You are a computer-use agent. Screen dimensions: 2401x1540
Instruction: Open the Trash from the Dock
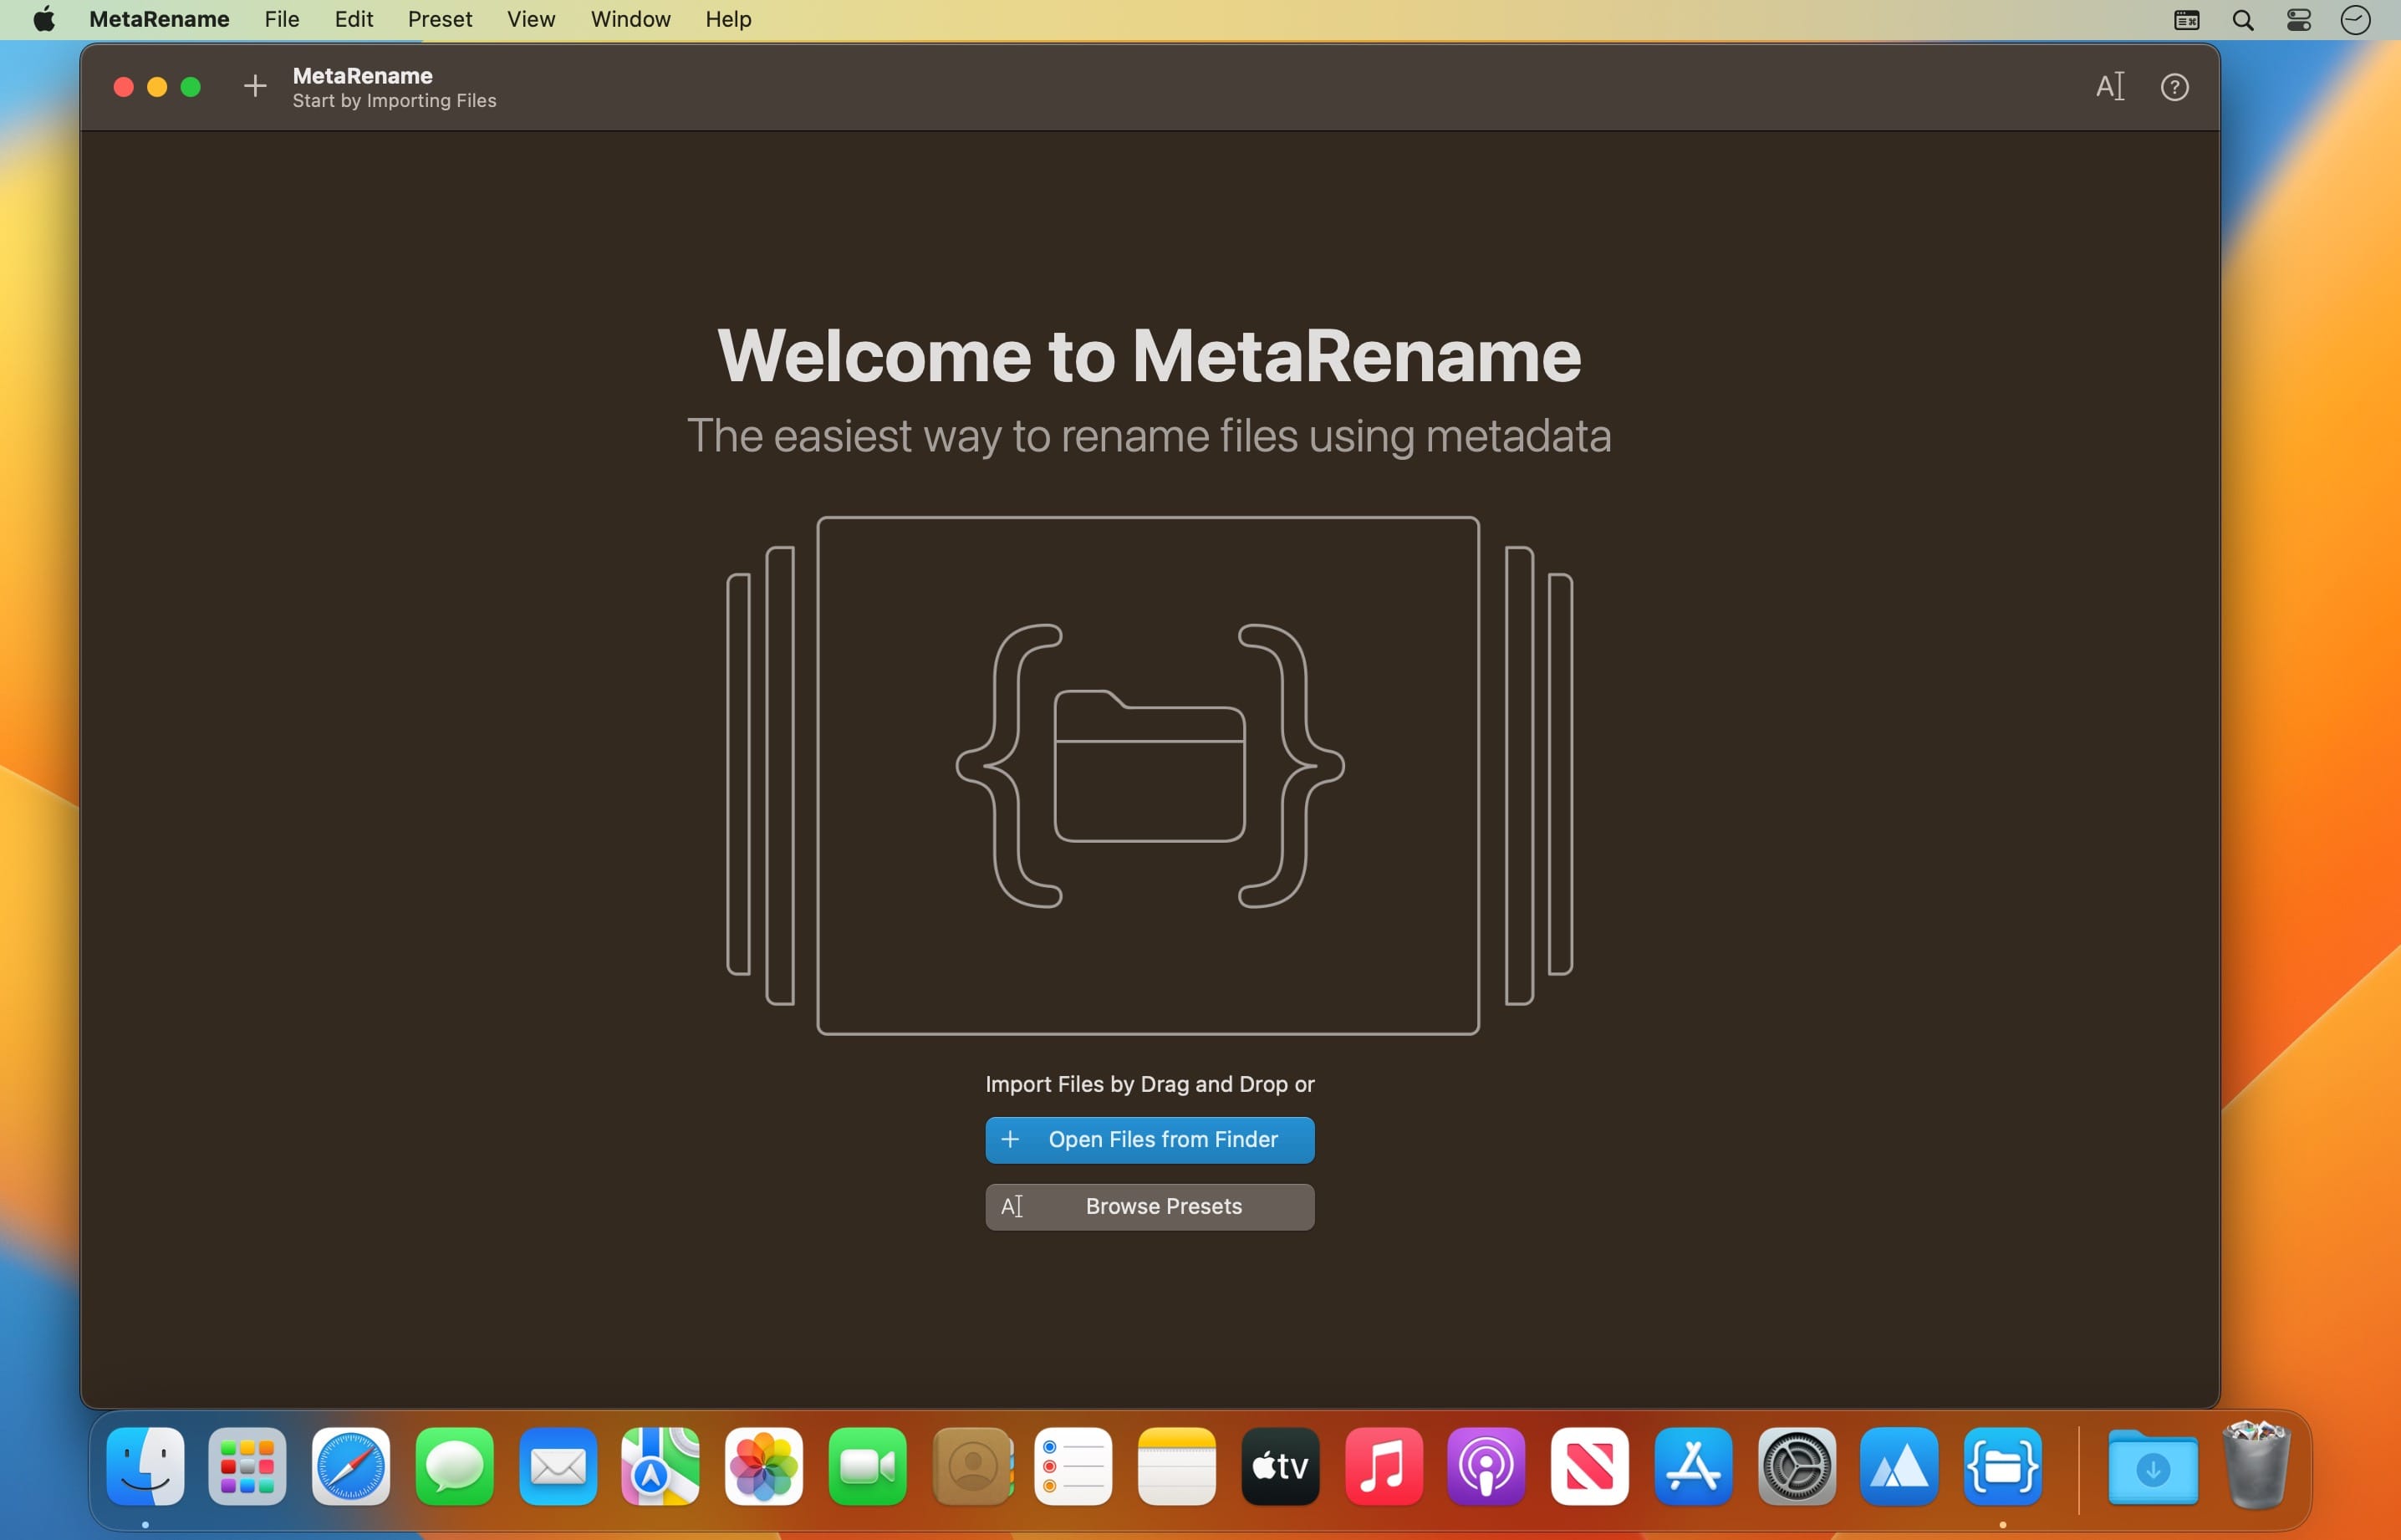[x=2258, y=1467]
